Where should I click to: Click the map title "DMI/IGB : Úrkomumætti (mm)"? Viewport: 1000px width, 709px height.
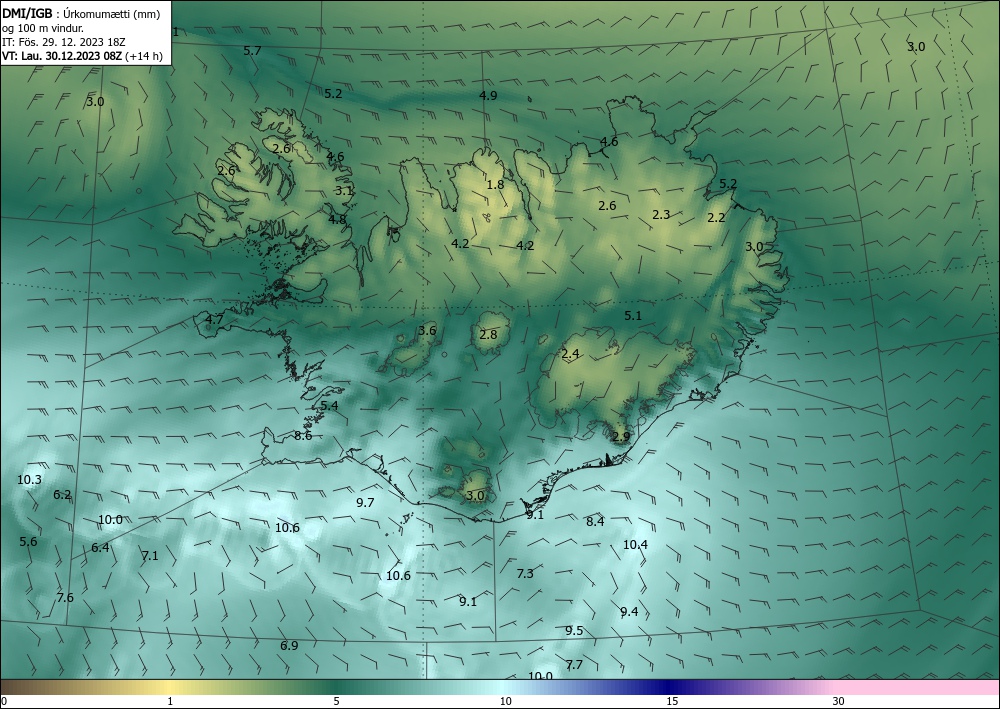pos(80,13)
